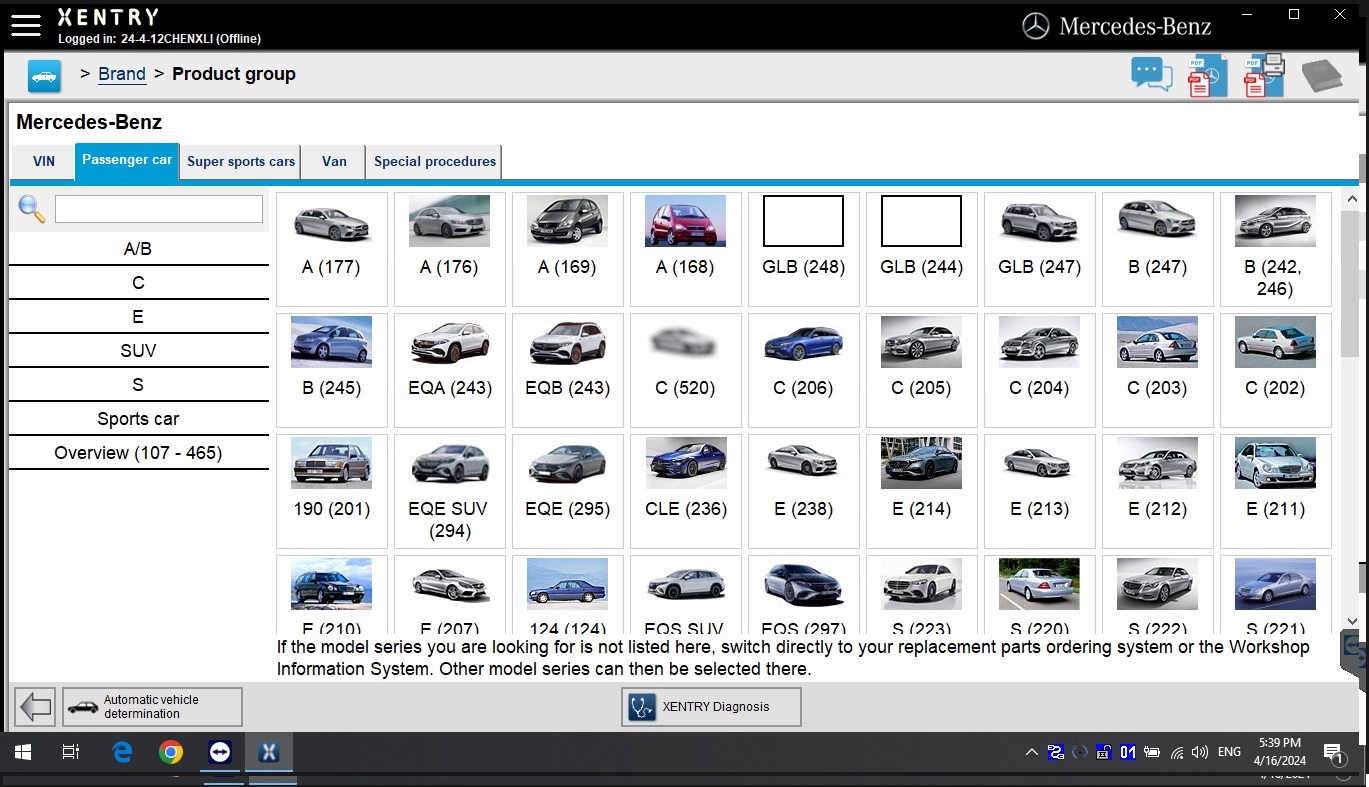Start Automatic vehicle determination
This screenshot has width=1369, height=787.
point(152,707)
